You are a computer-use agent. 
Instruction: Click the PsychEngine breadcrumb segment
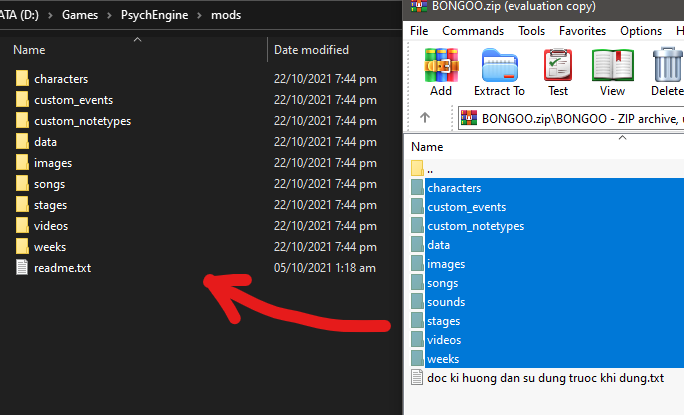(x=154, y=15)
